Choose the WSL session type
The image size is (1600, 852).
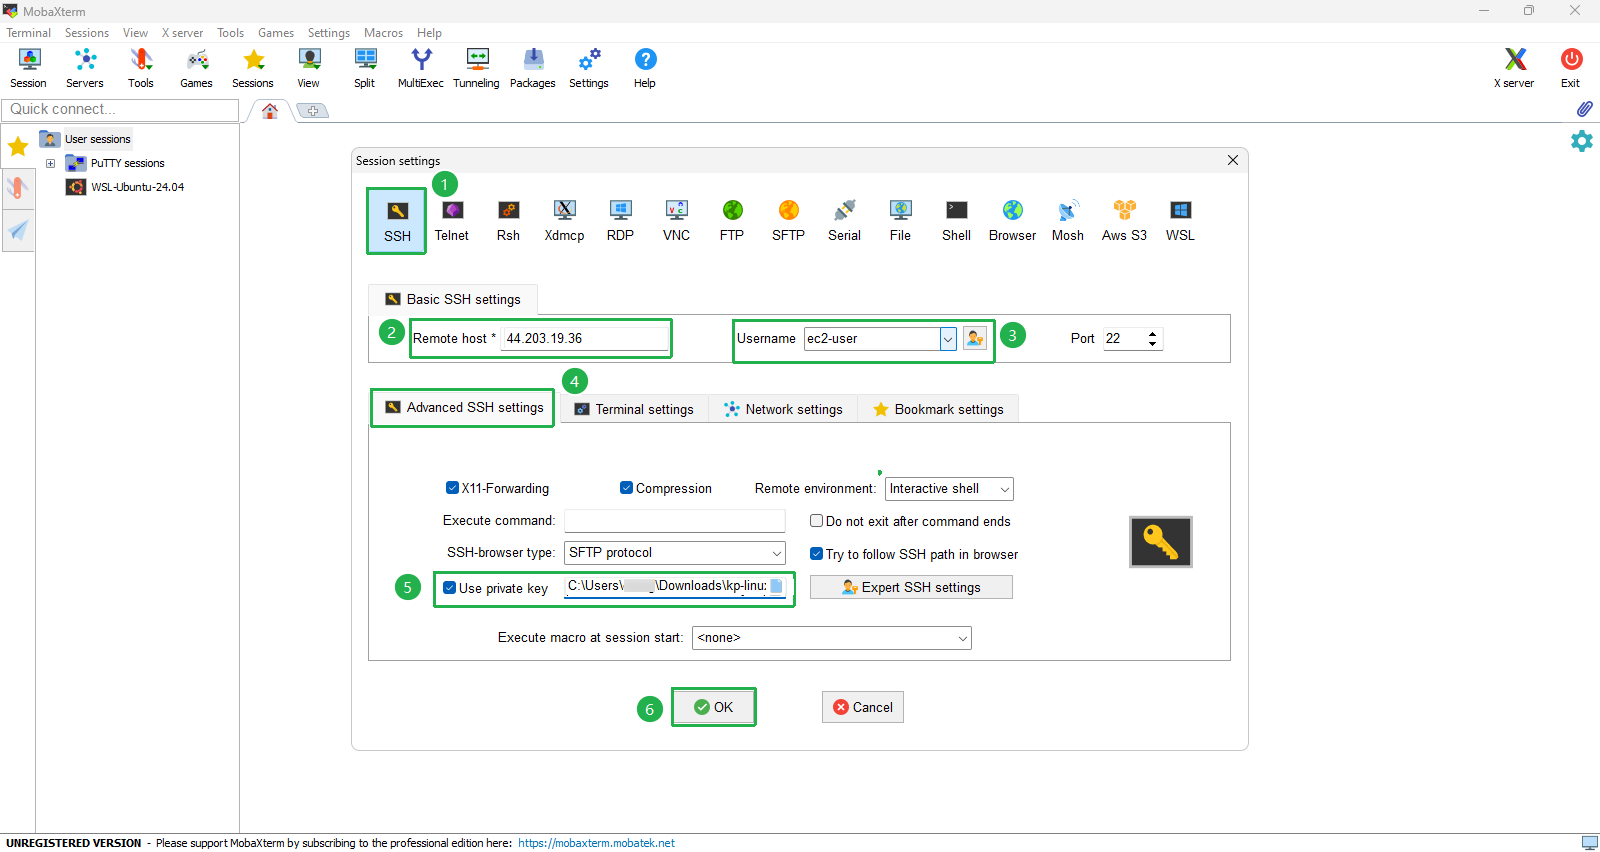tap(1180, 221)
